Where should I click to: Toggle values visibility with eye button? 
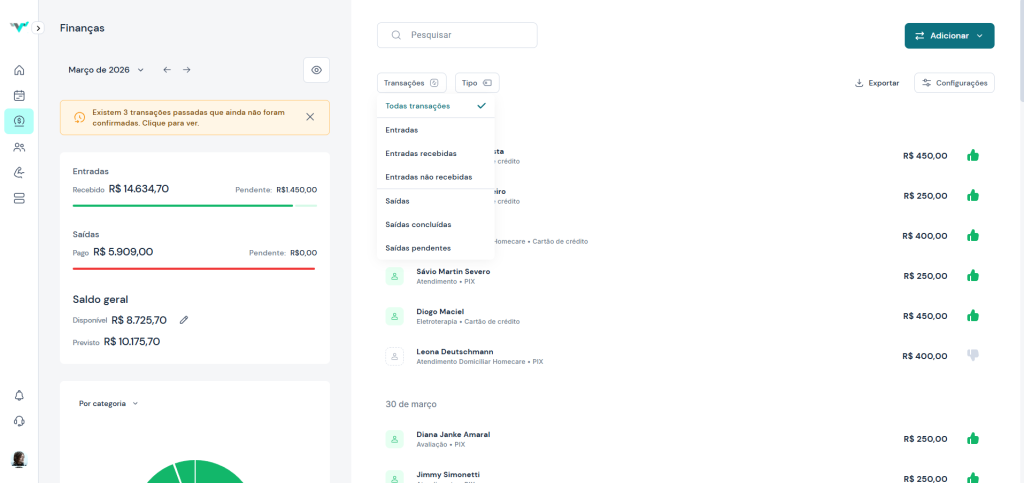point(316,70)
